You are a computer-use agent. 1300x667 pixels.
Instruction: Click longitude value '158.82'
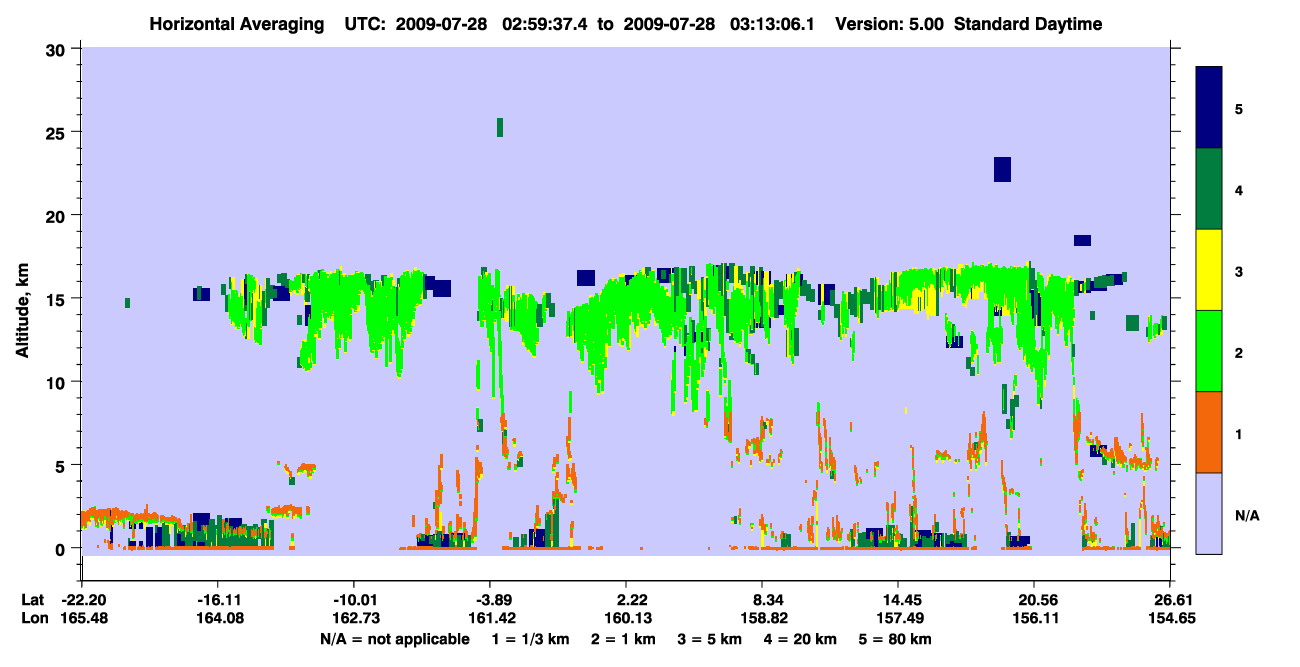(762, 618)
